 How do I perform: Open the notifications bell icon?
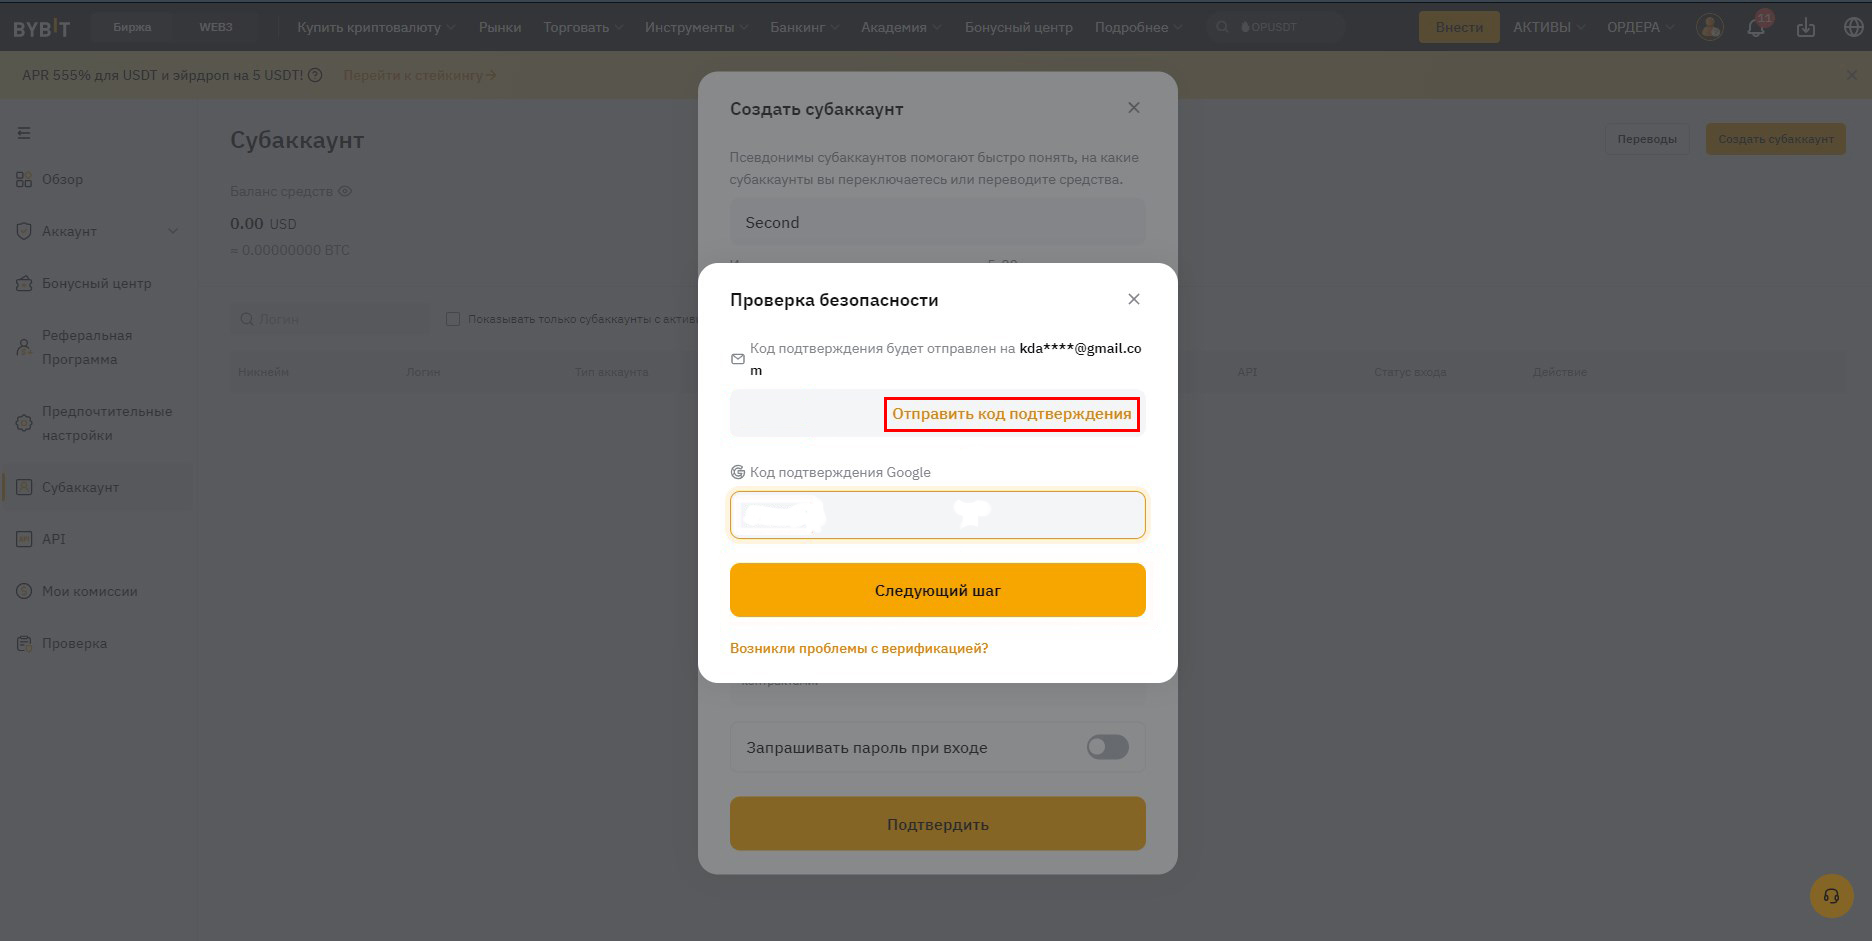point(1756,27)
